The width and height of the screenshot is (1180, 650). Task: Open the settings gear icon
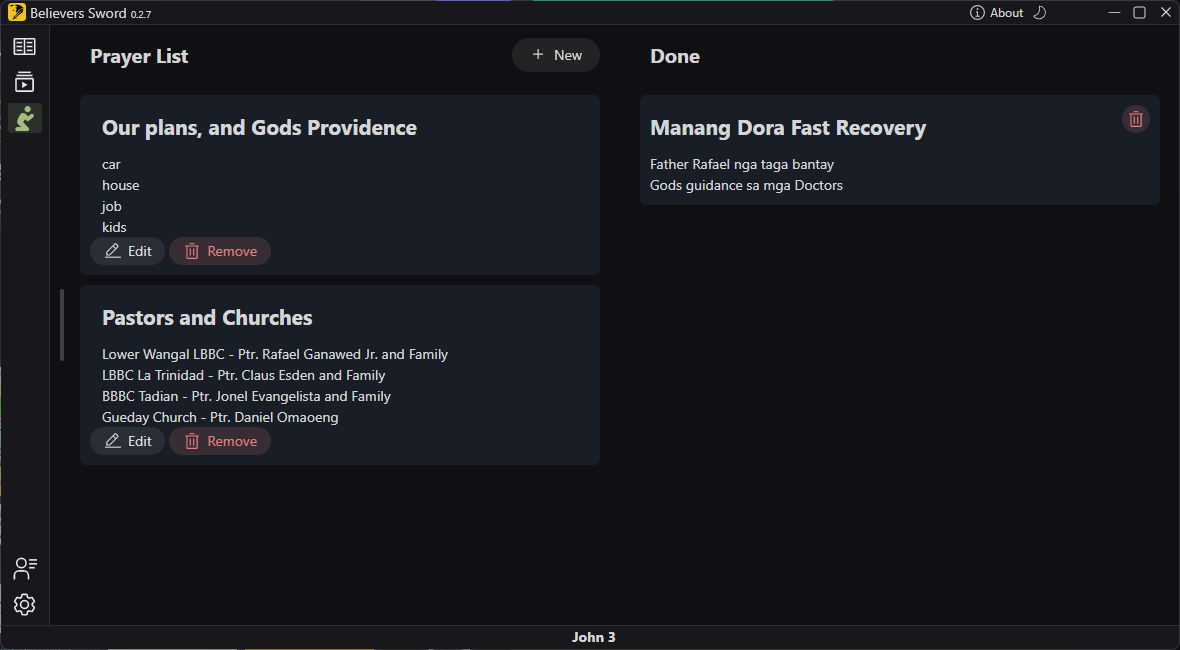tap(24, 604)
